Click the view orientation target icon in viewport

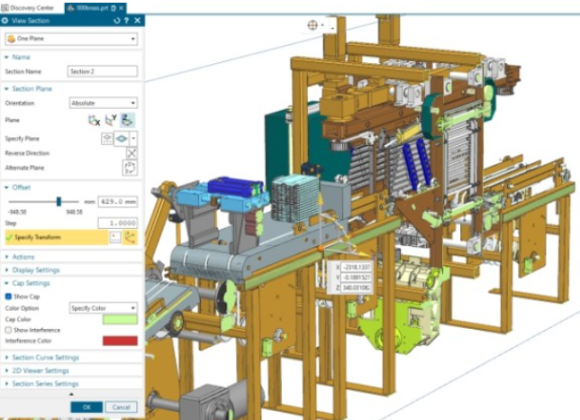click(313, 25)
